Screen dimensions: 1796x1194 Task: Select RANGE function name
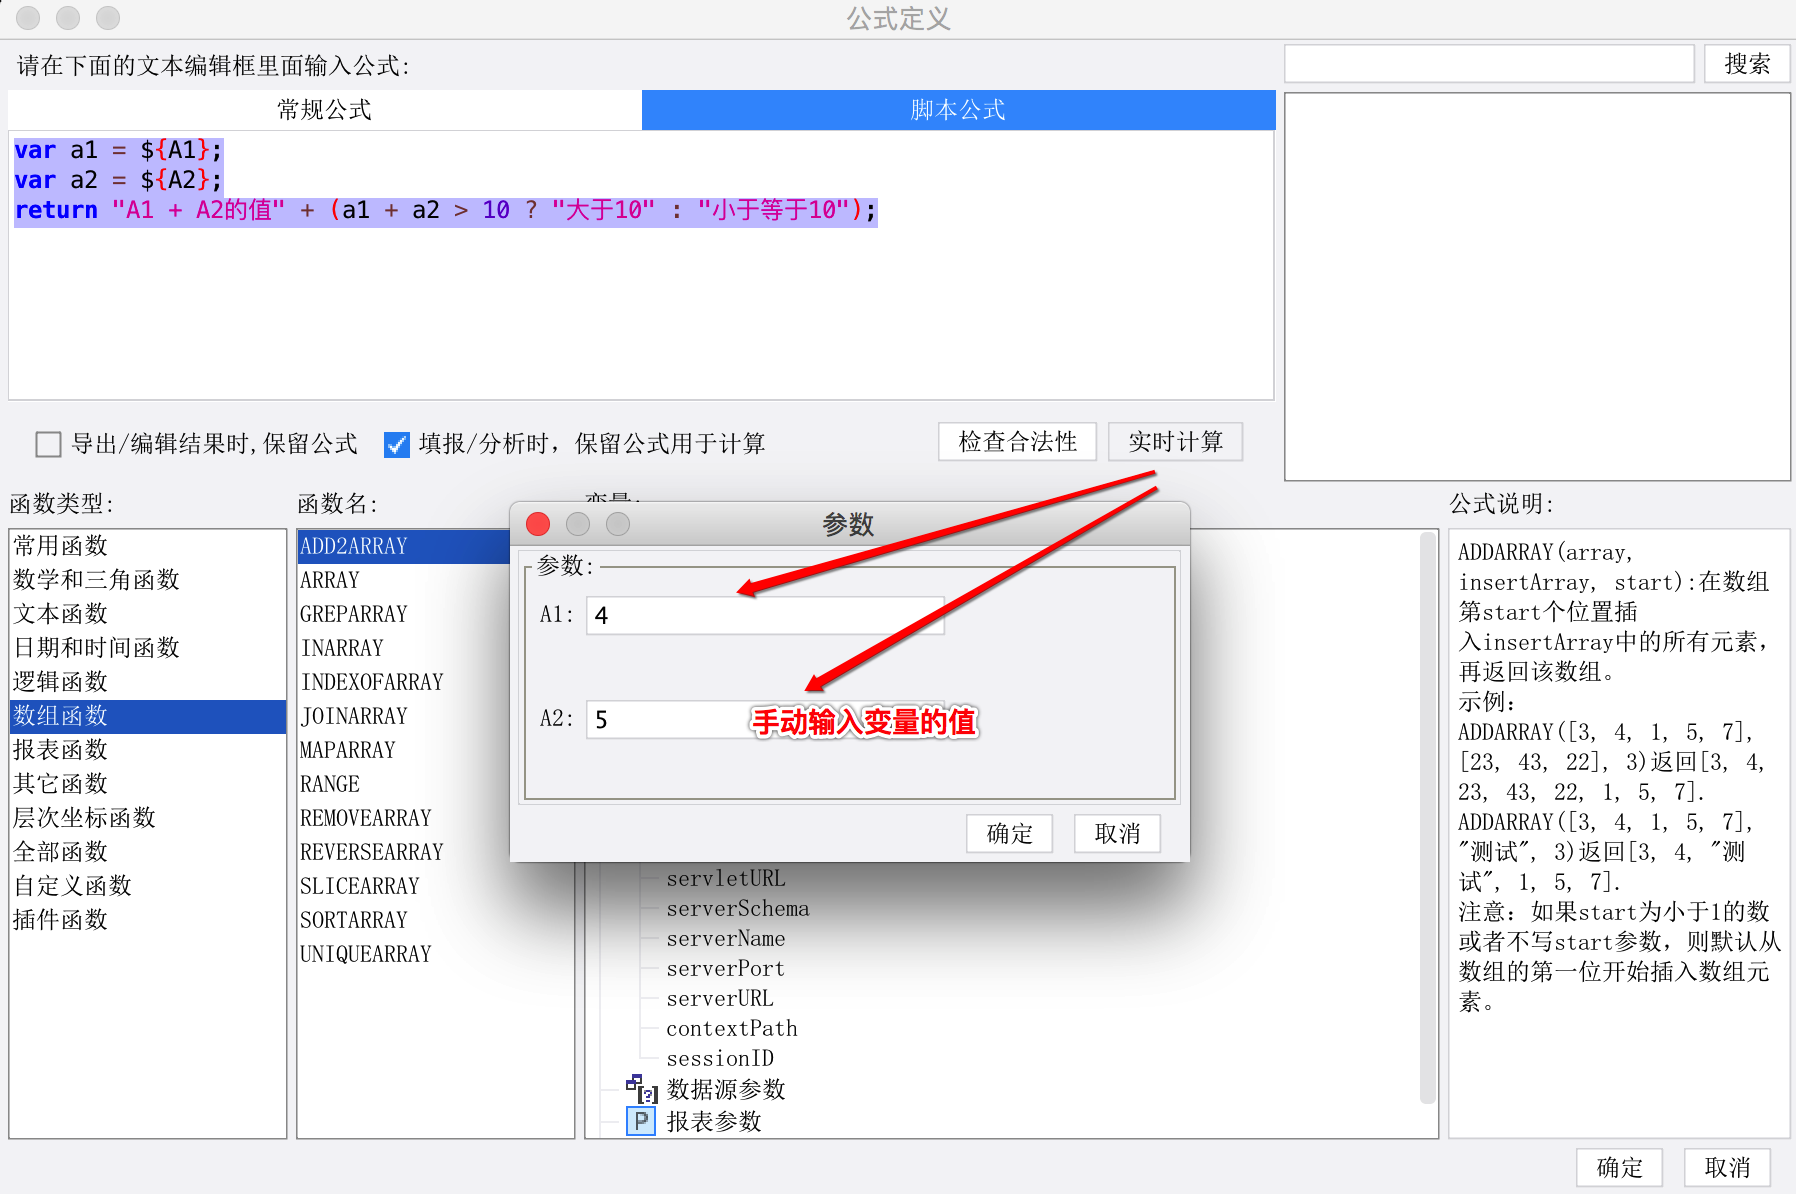point(404,784)
